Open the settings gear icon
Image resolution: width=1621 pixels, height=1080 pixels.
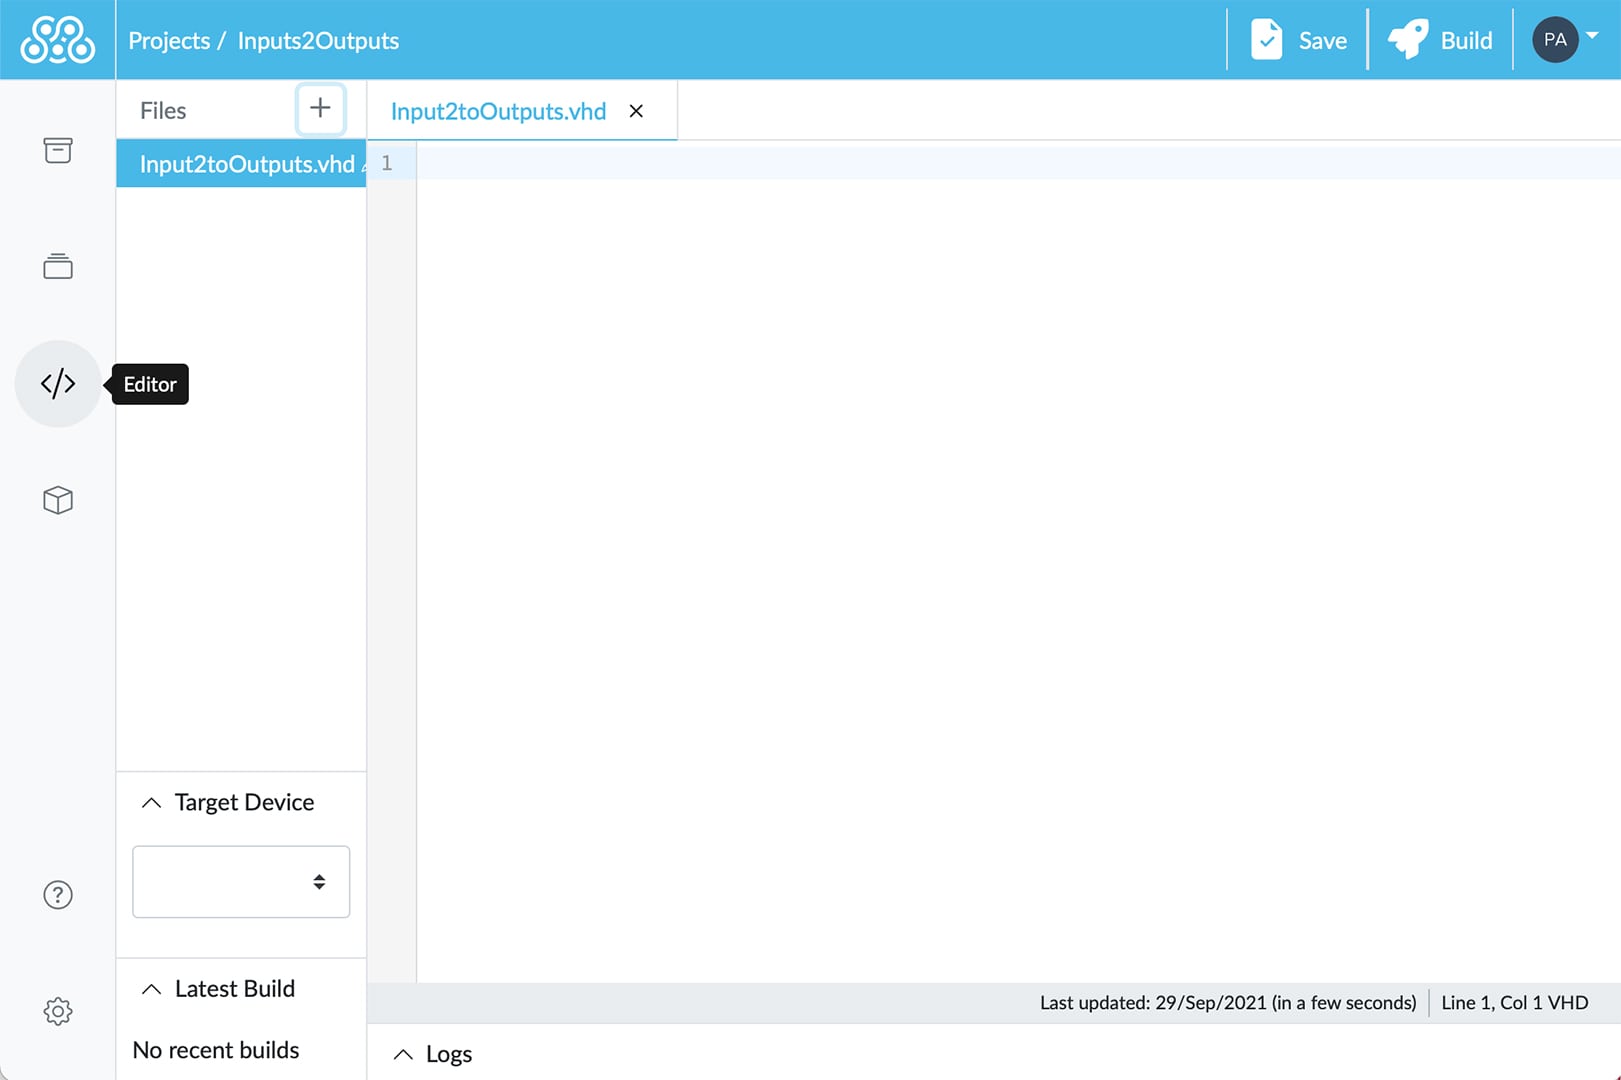pyautogui.click(x=58, y=1011)
